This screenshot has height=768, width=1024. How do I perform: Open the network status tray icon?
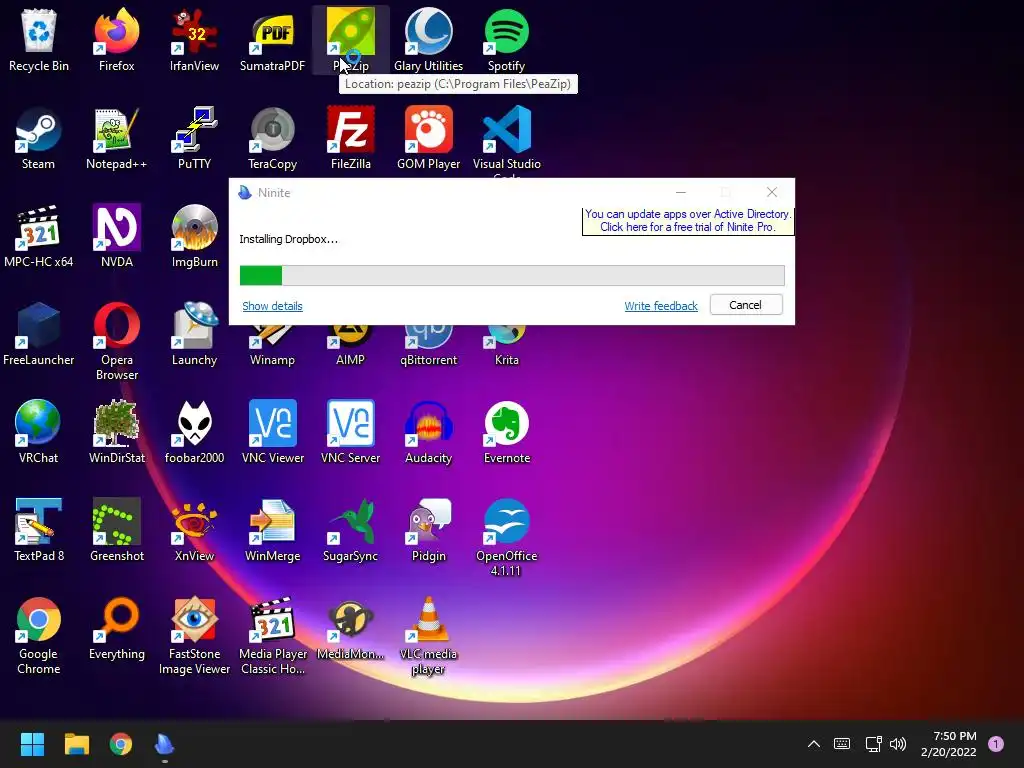coord(873,744)
